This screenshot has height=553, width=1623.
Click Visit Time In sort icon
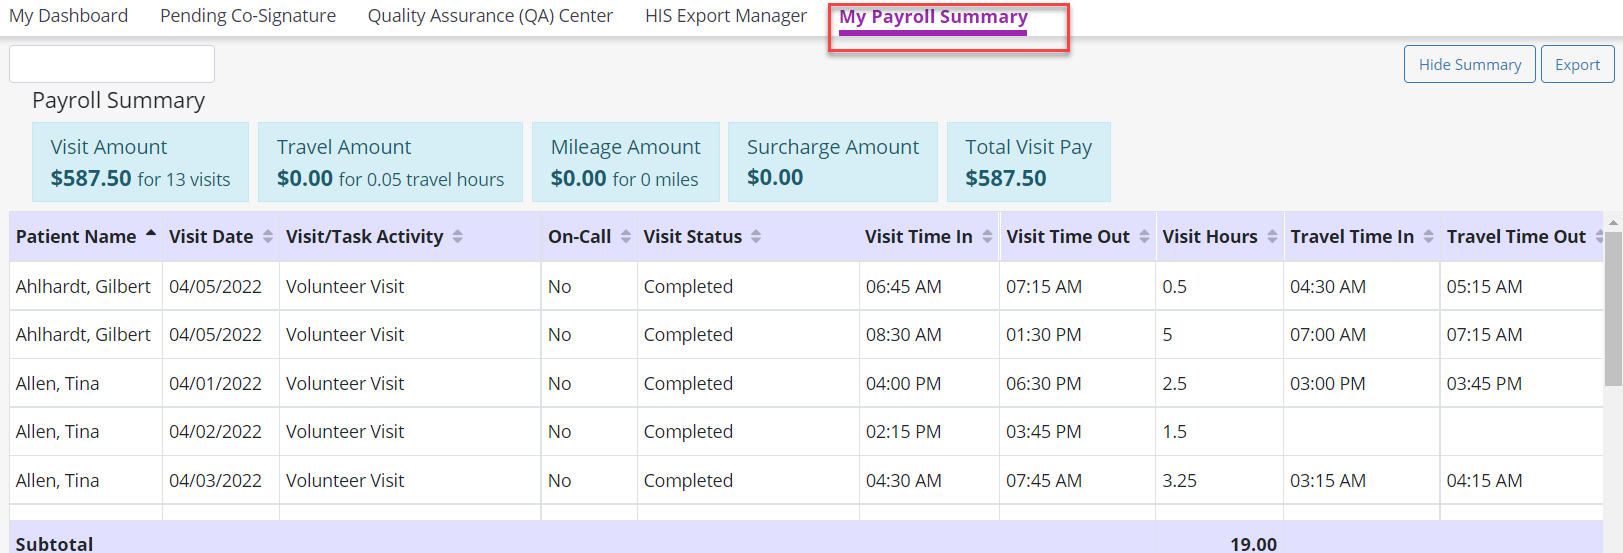987,237
